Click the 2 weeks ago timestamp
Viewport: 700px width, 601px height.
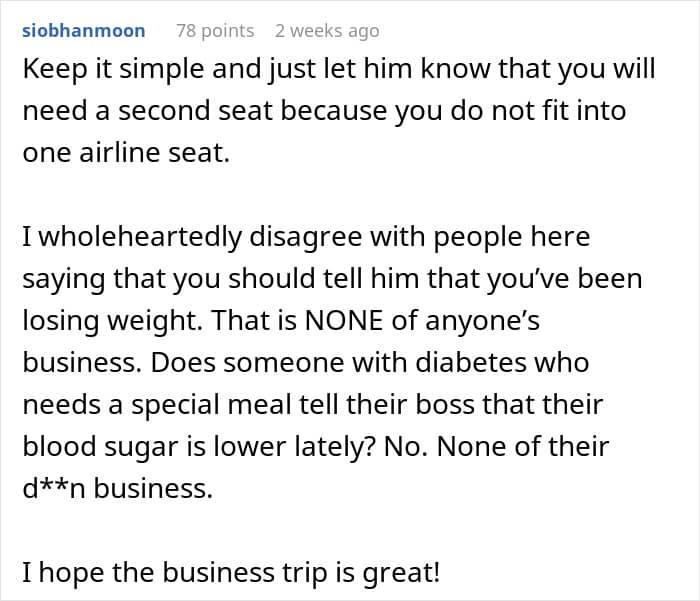[327, 31]
